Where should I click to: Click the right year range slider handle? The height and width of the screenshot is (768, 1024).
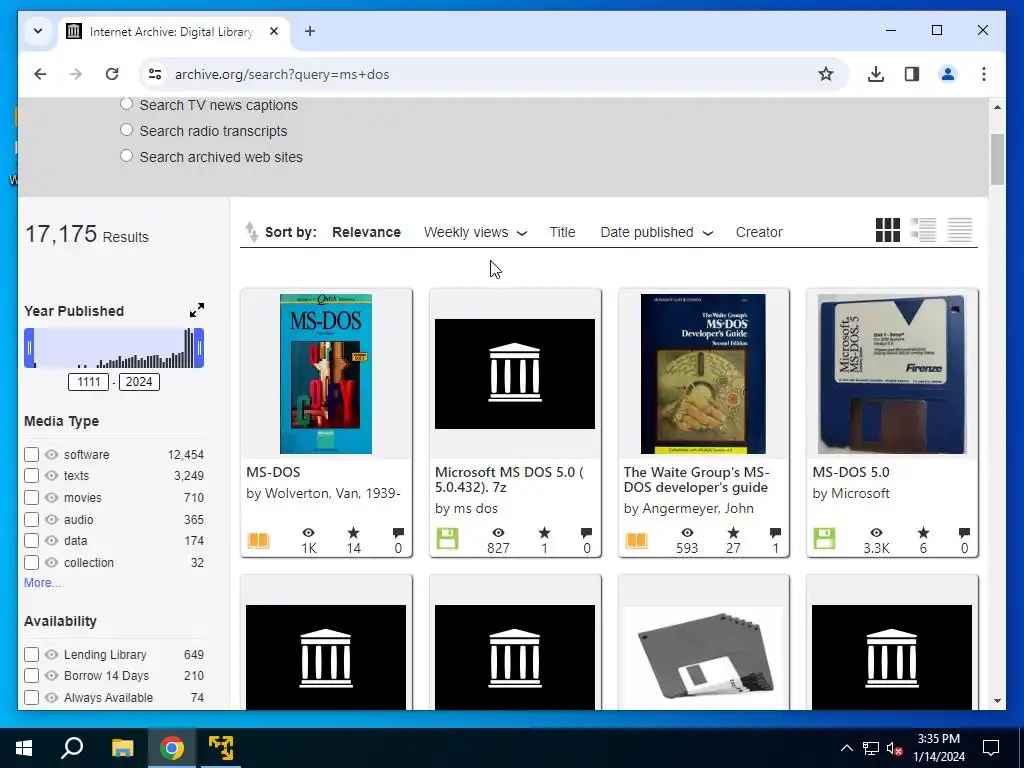click(x=199, y=348)
